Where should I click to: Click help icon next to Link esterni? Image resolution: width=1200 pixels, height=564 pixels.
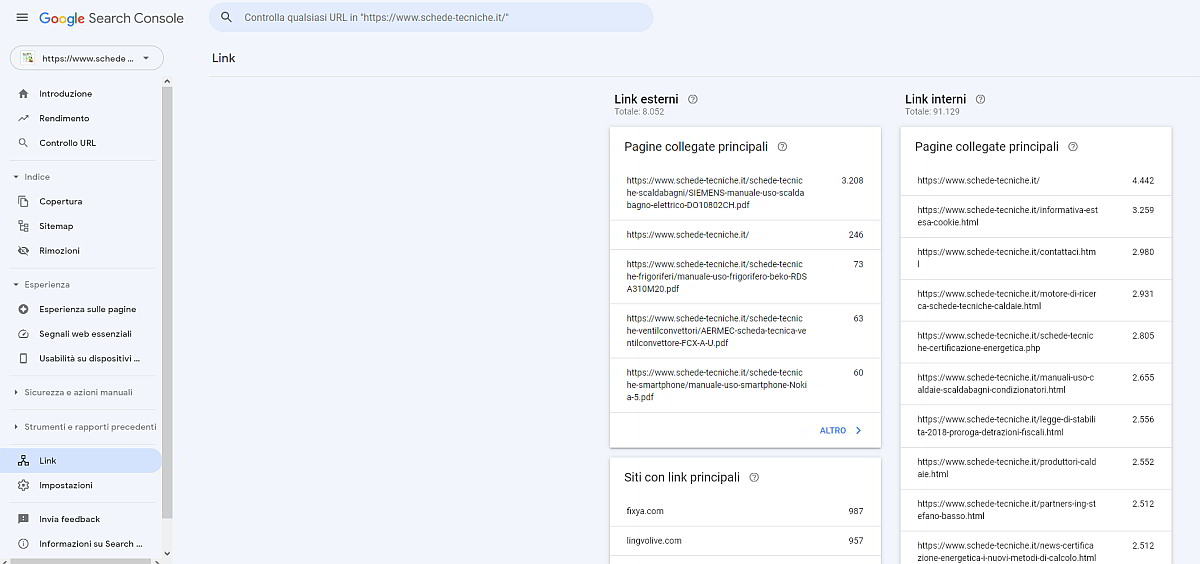point(693,99)
